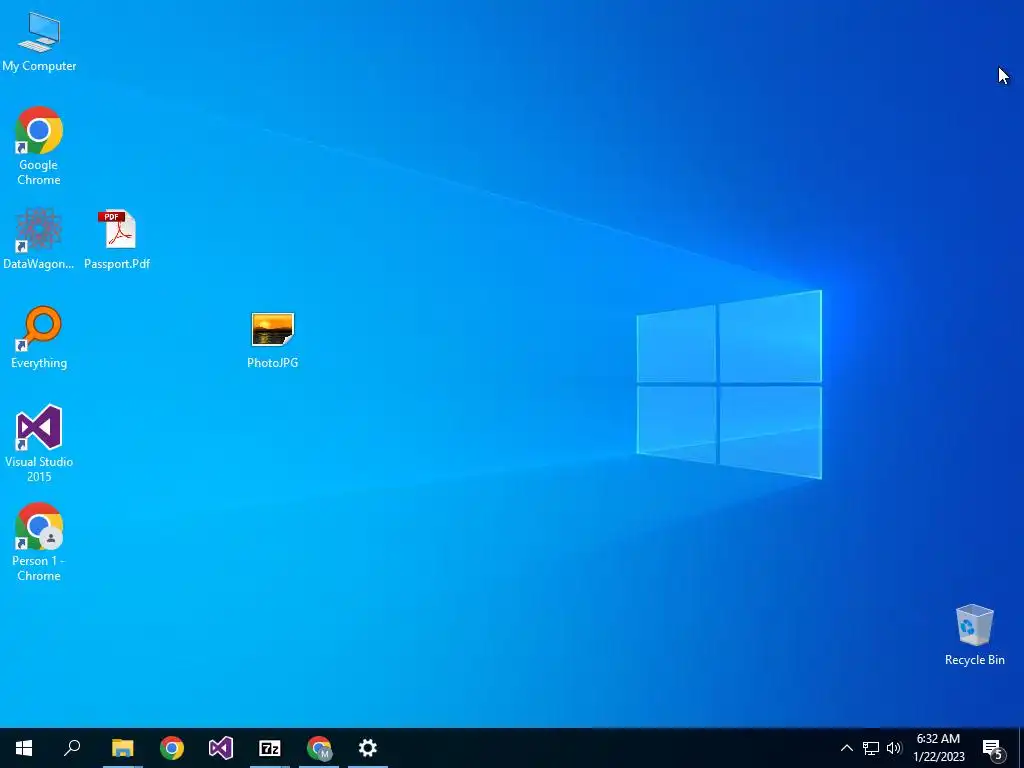
Task: Open Chrome profile M taskbar icon
Action: [319, 748]
